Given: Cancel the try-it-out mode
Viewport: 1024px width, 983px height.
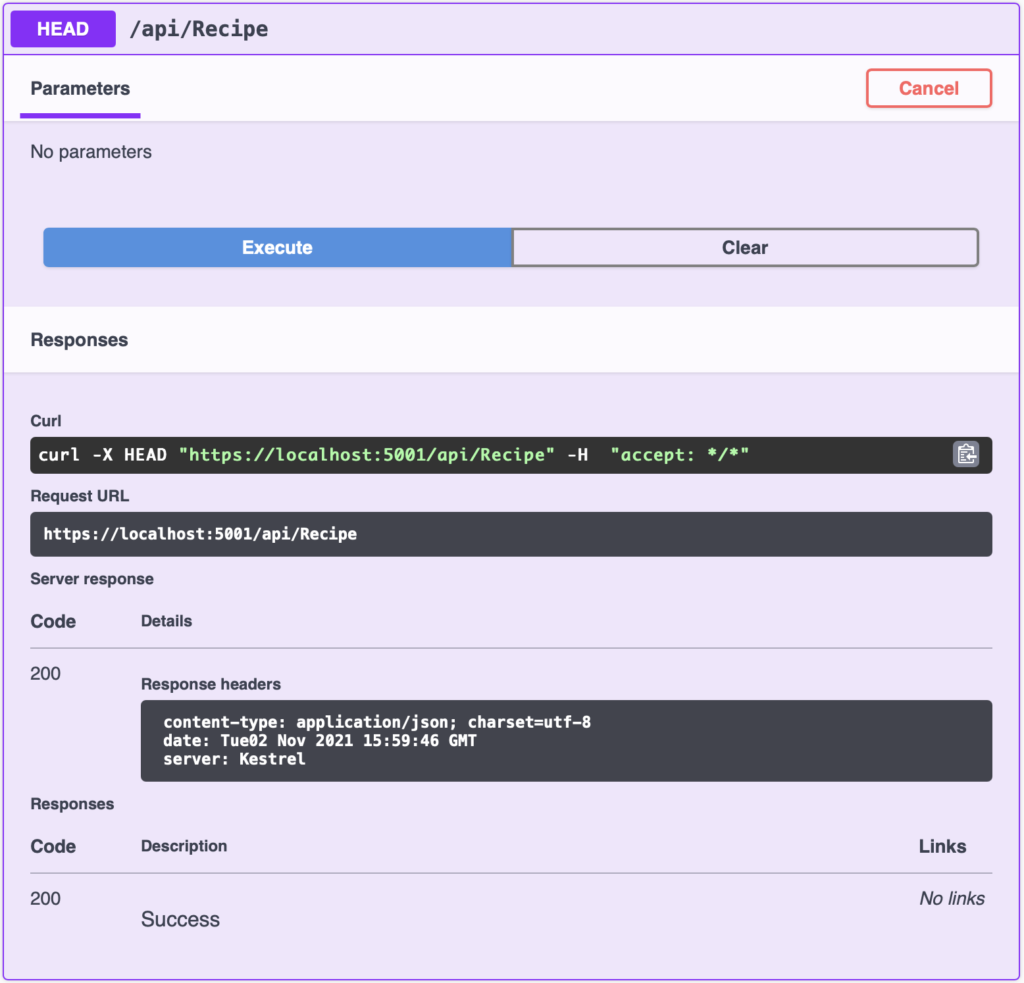Looking at the screenshot, I should click(928, 88).
